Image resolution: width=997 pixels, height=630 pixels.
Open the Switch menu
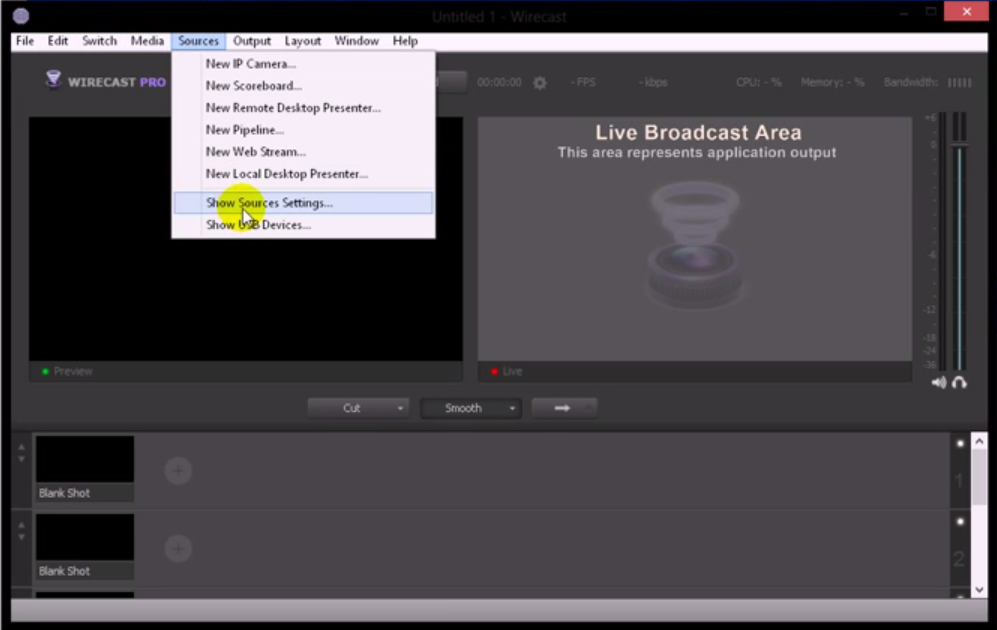coord(100,41)
